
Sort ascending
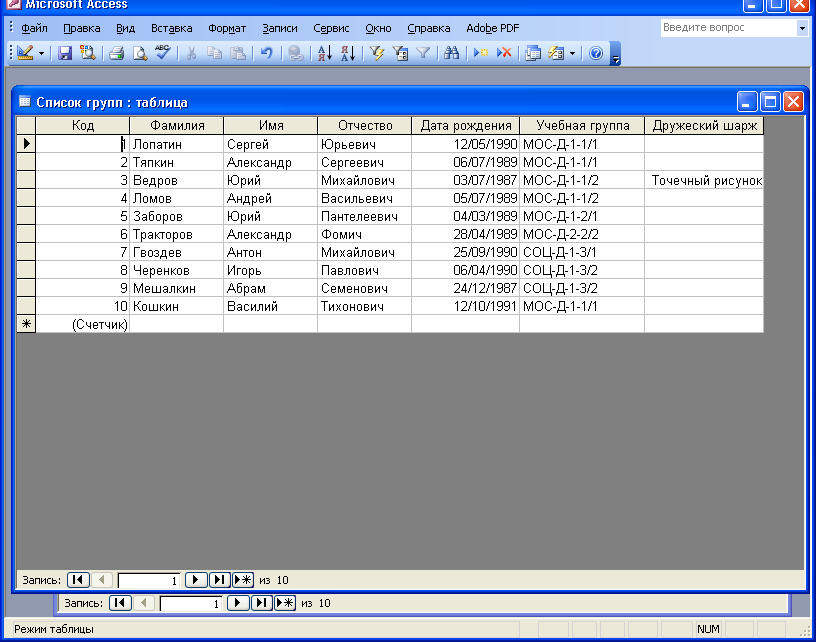click(325, 53)
